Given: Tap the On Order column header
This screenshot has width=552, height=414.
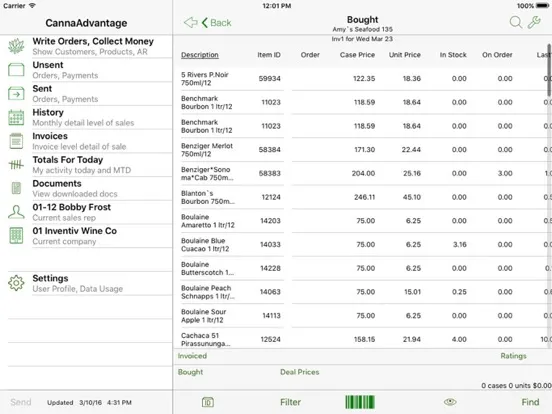Looking at the screenshot, I should (497, 55).
